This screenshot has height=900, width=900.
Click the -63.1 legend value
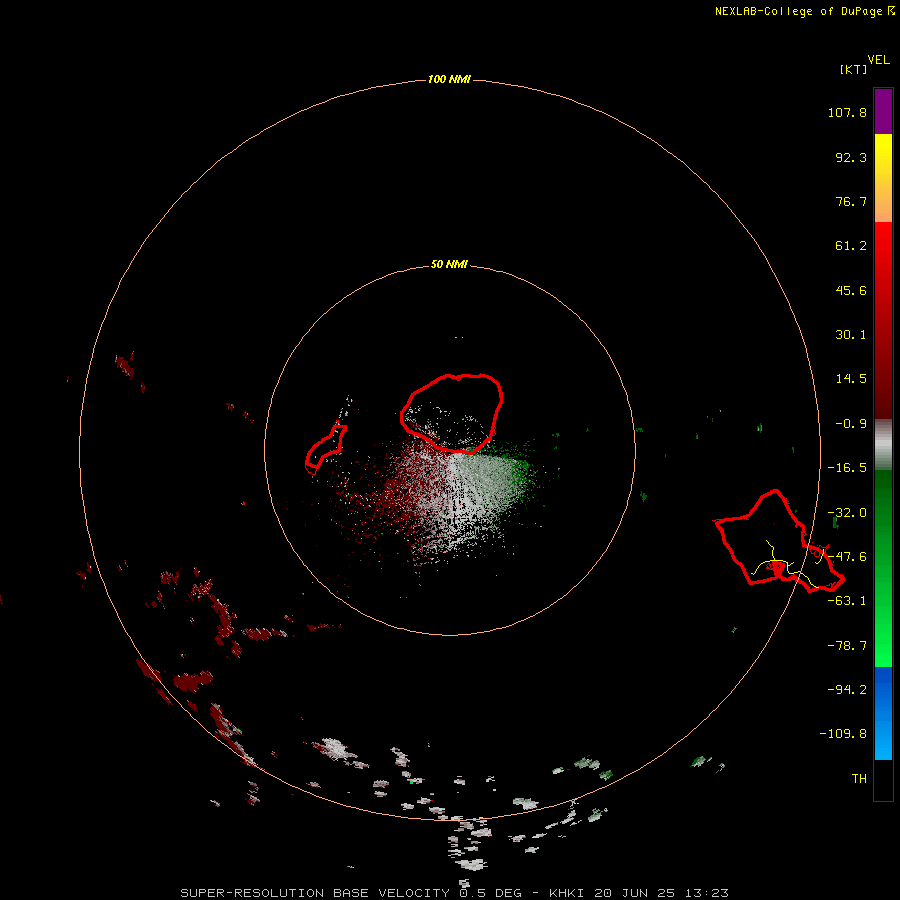click(847, 601)
